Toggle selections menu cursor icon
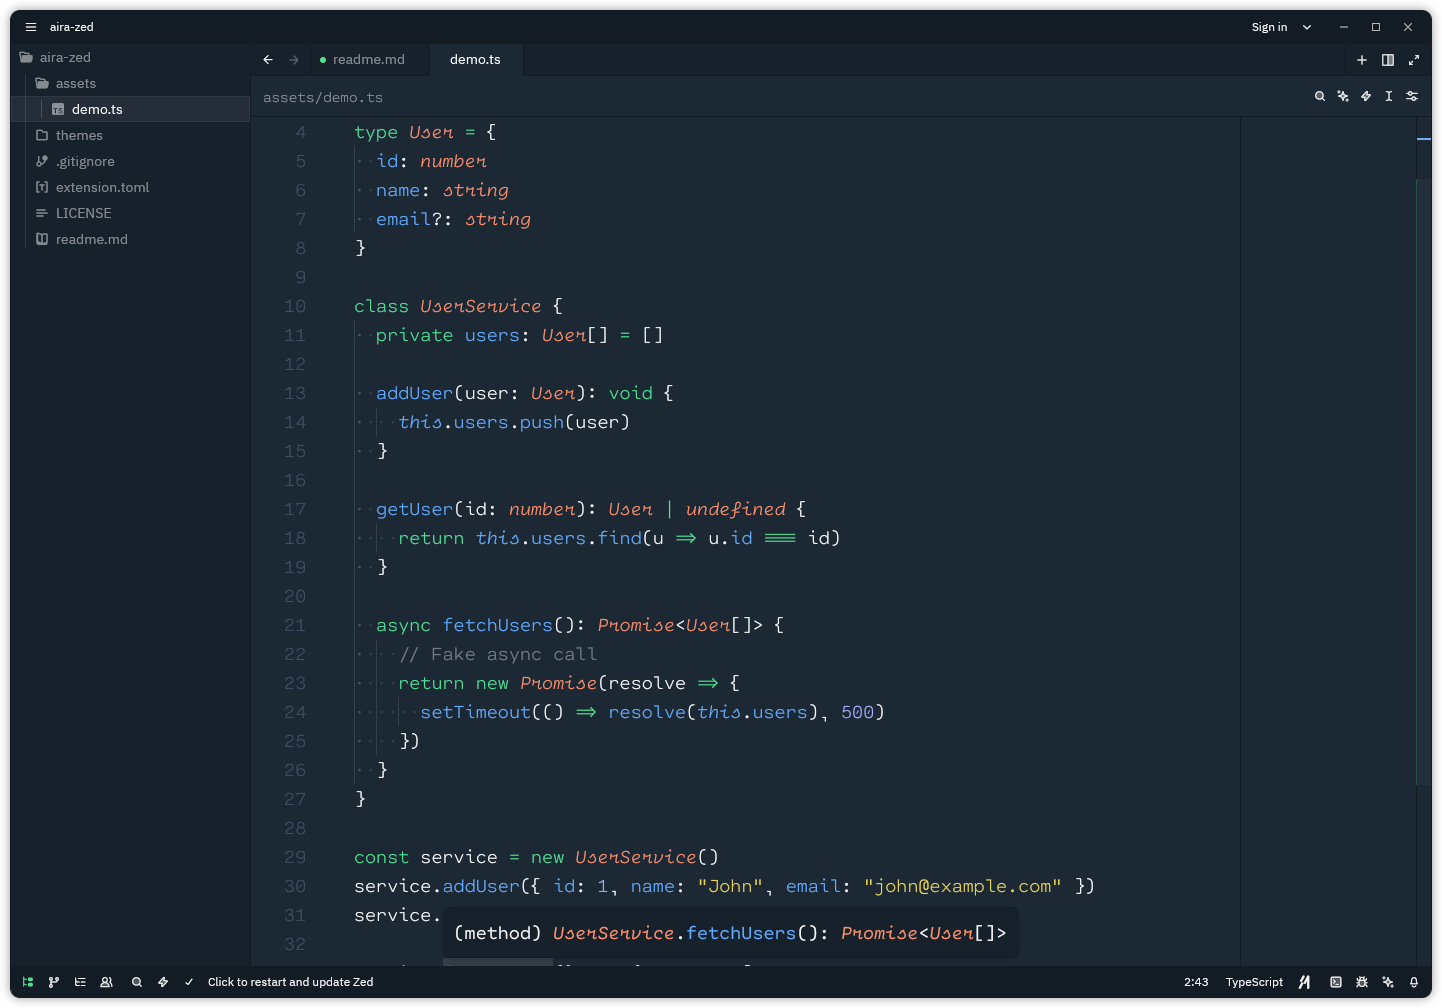This screenshot has width=1442, height=1008. [1389, 96]
